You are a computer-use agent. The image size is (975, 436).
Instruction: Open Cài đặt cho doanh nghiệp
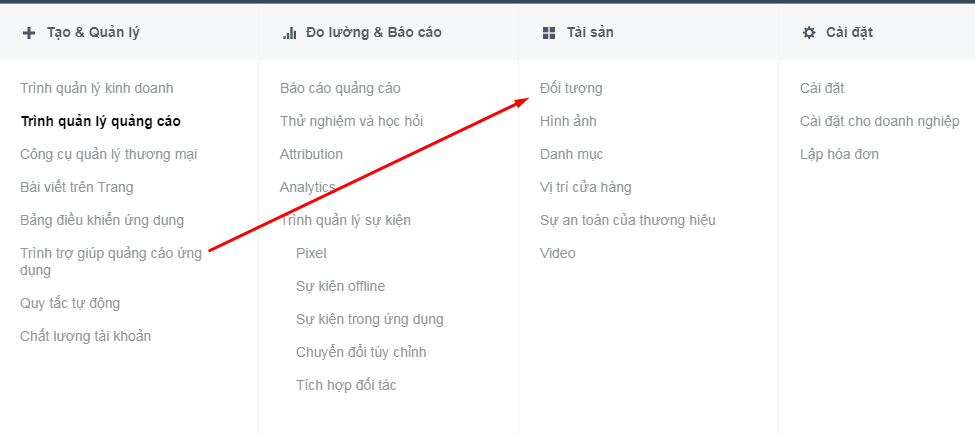880,121
